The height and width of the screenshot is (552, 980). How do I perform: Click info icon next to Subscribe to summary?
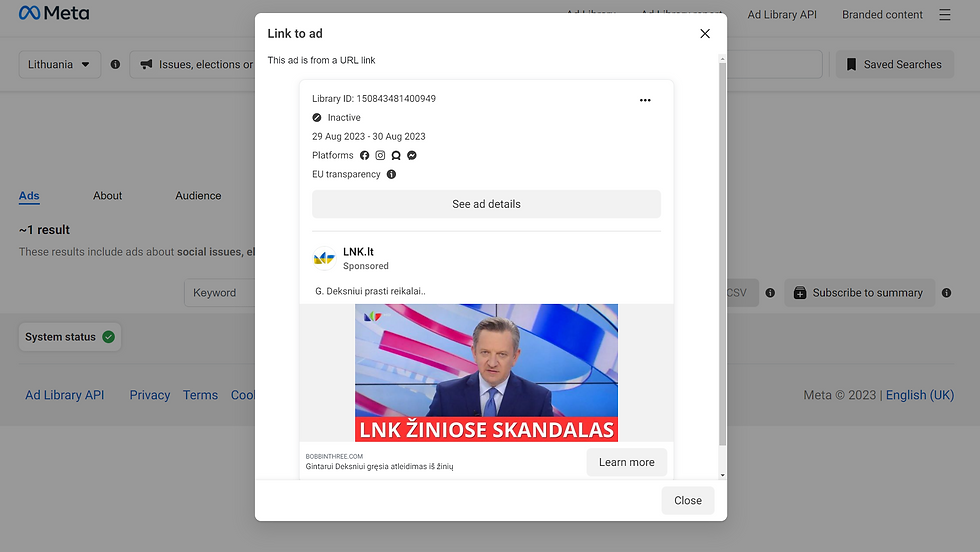946,293
